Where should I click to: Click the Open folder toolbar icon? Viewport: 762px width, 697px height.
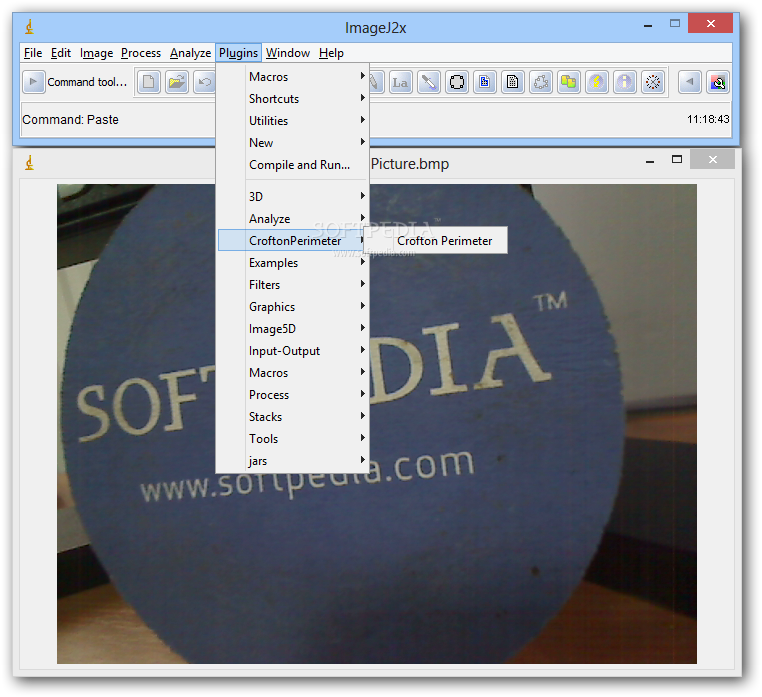(x=177, y=82)
